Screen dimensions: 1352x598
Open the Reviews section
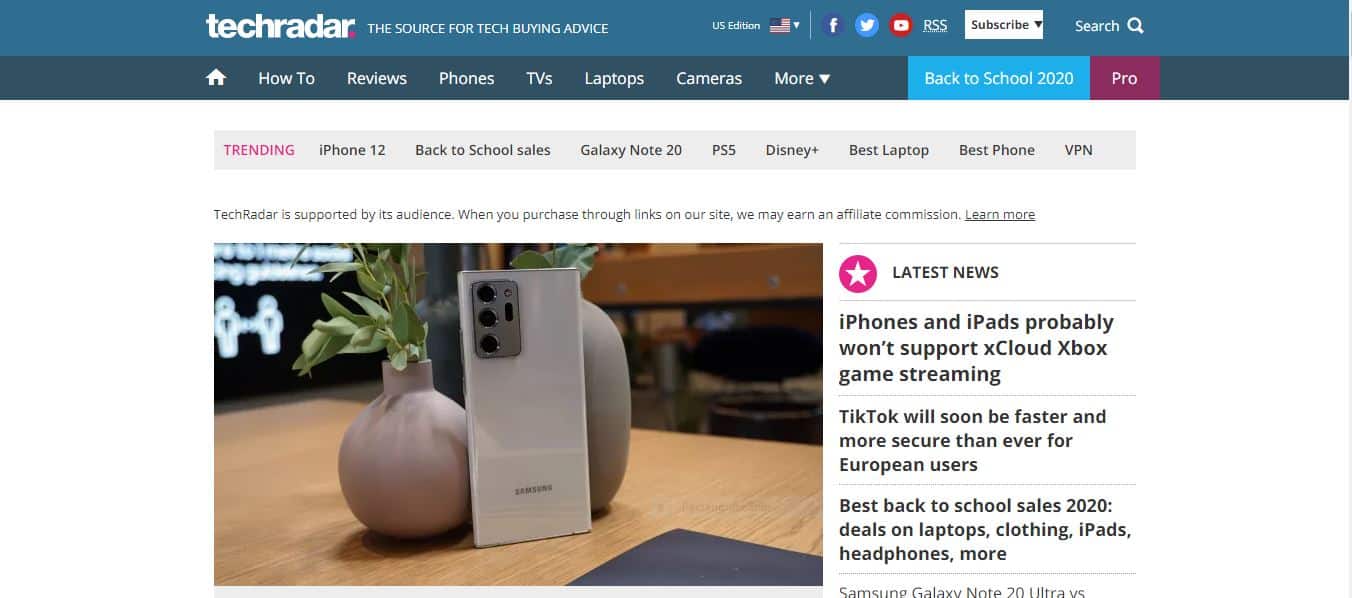coord(377,78)
